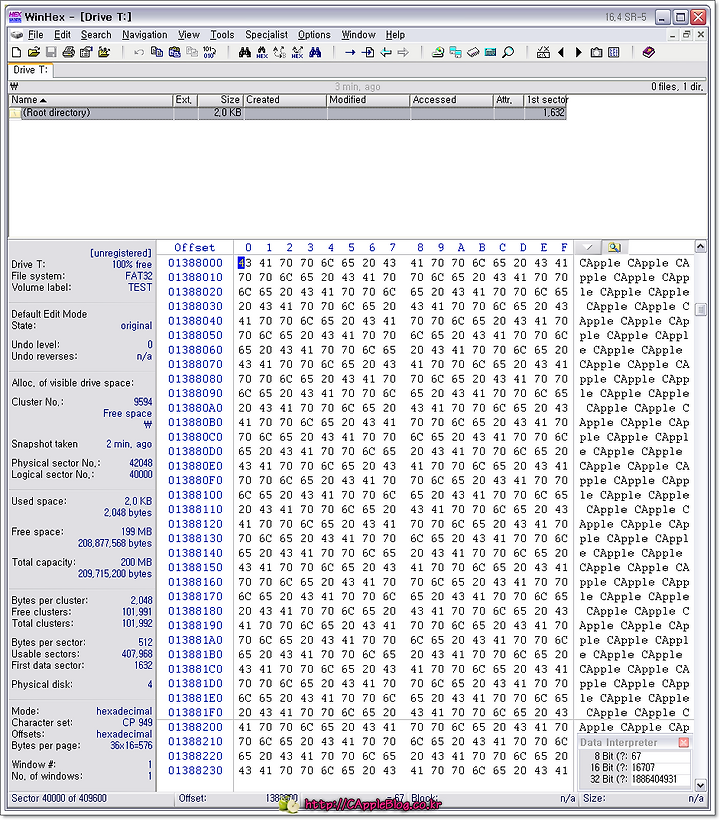720x820 pixels.
Task: Open the Tools menu
Action: [222, 35]
